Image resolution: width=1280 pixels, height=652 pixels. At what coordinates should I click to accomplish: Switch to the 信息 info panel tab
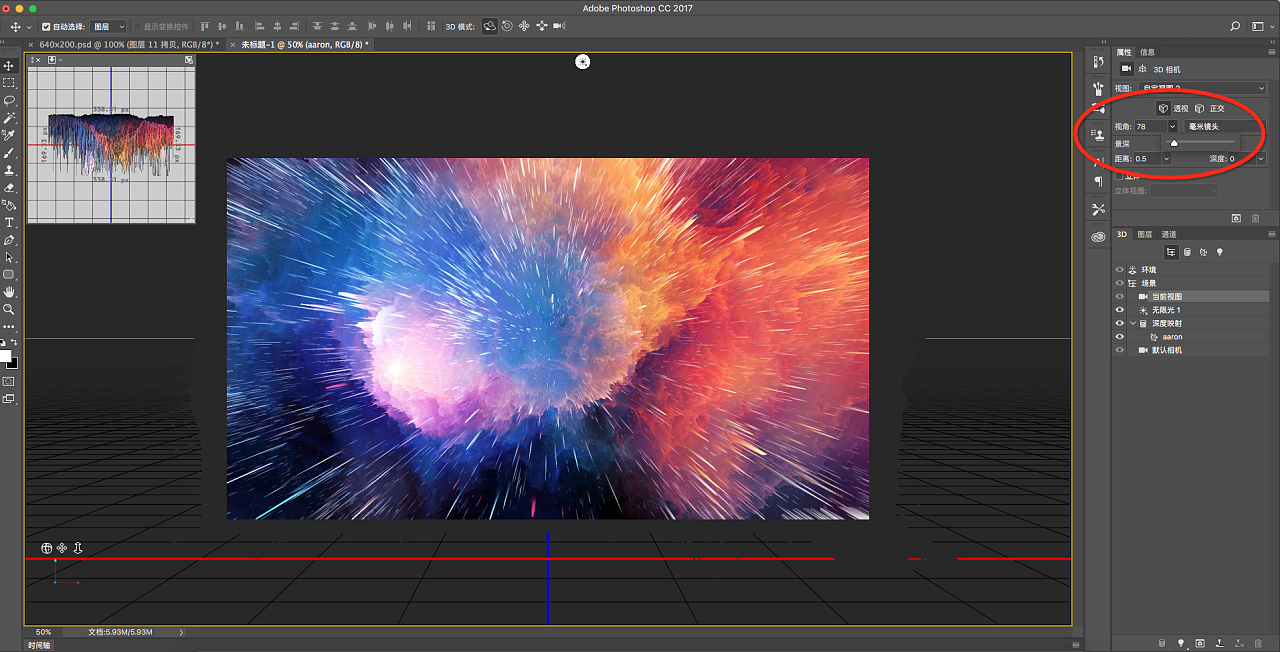(1147, 52)
